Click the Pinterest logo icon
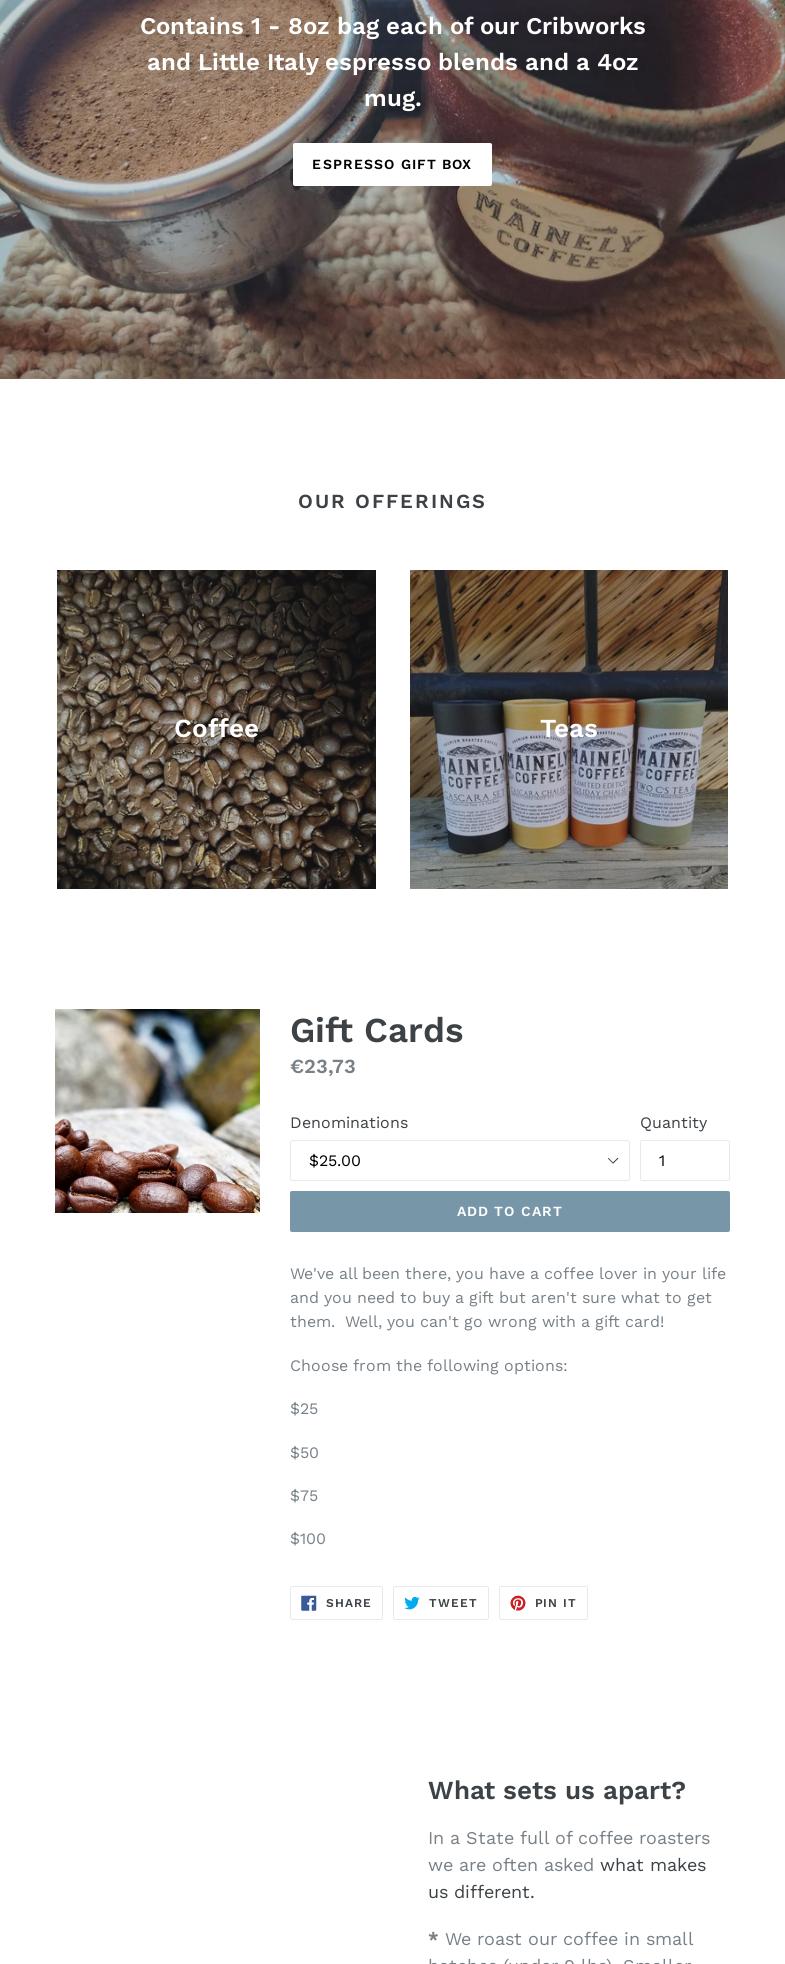This screenshot has height=1964, width=785. 518,1603
